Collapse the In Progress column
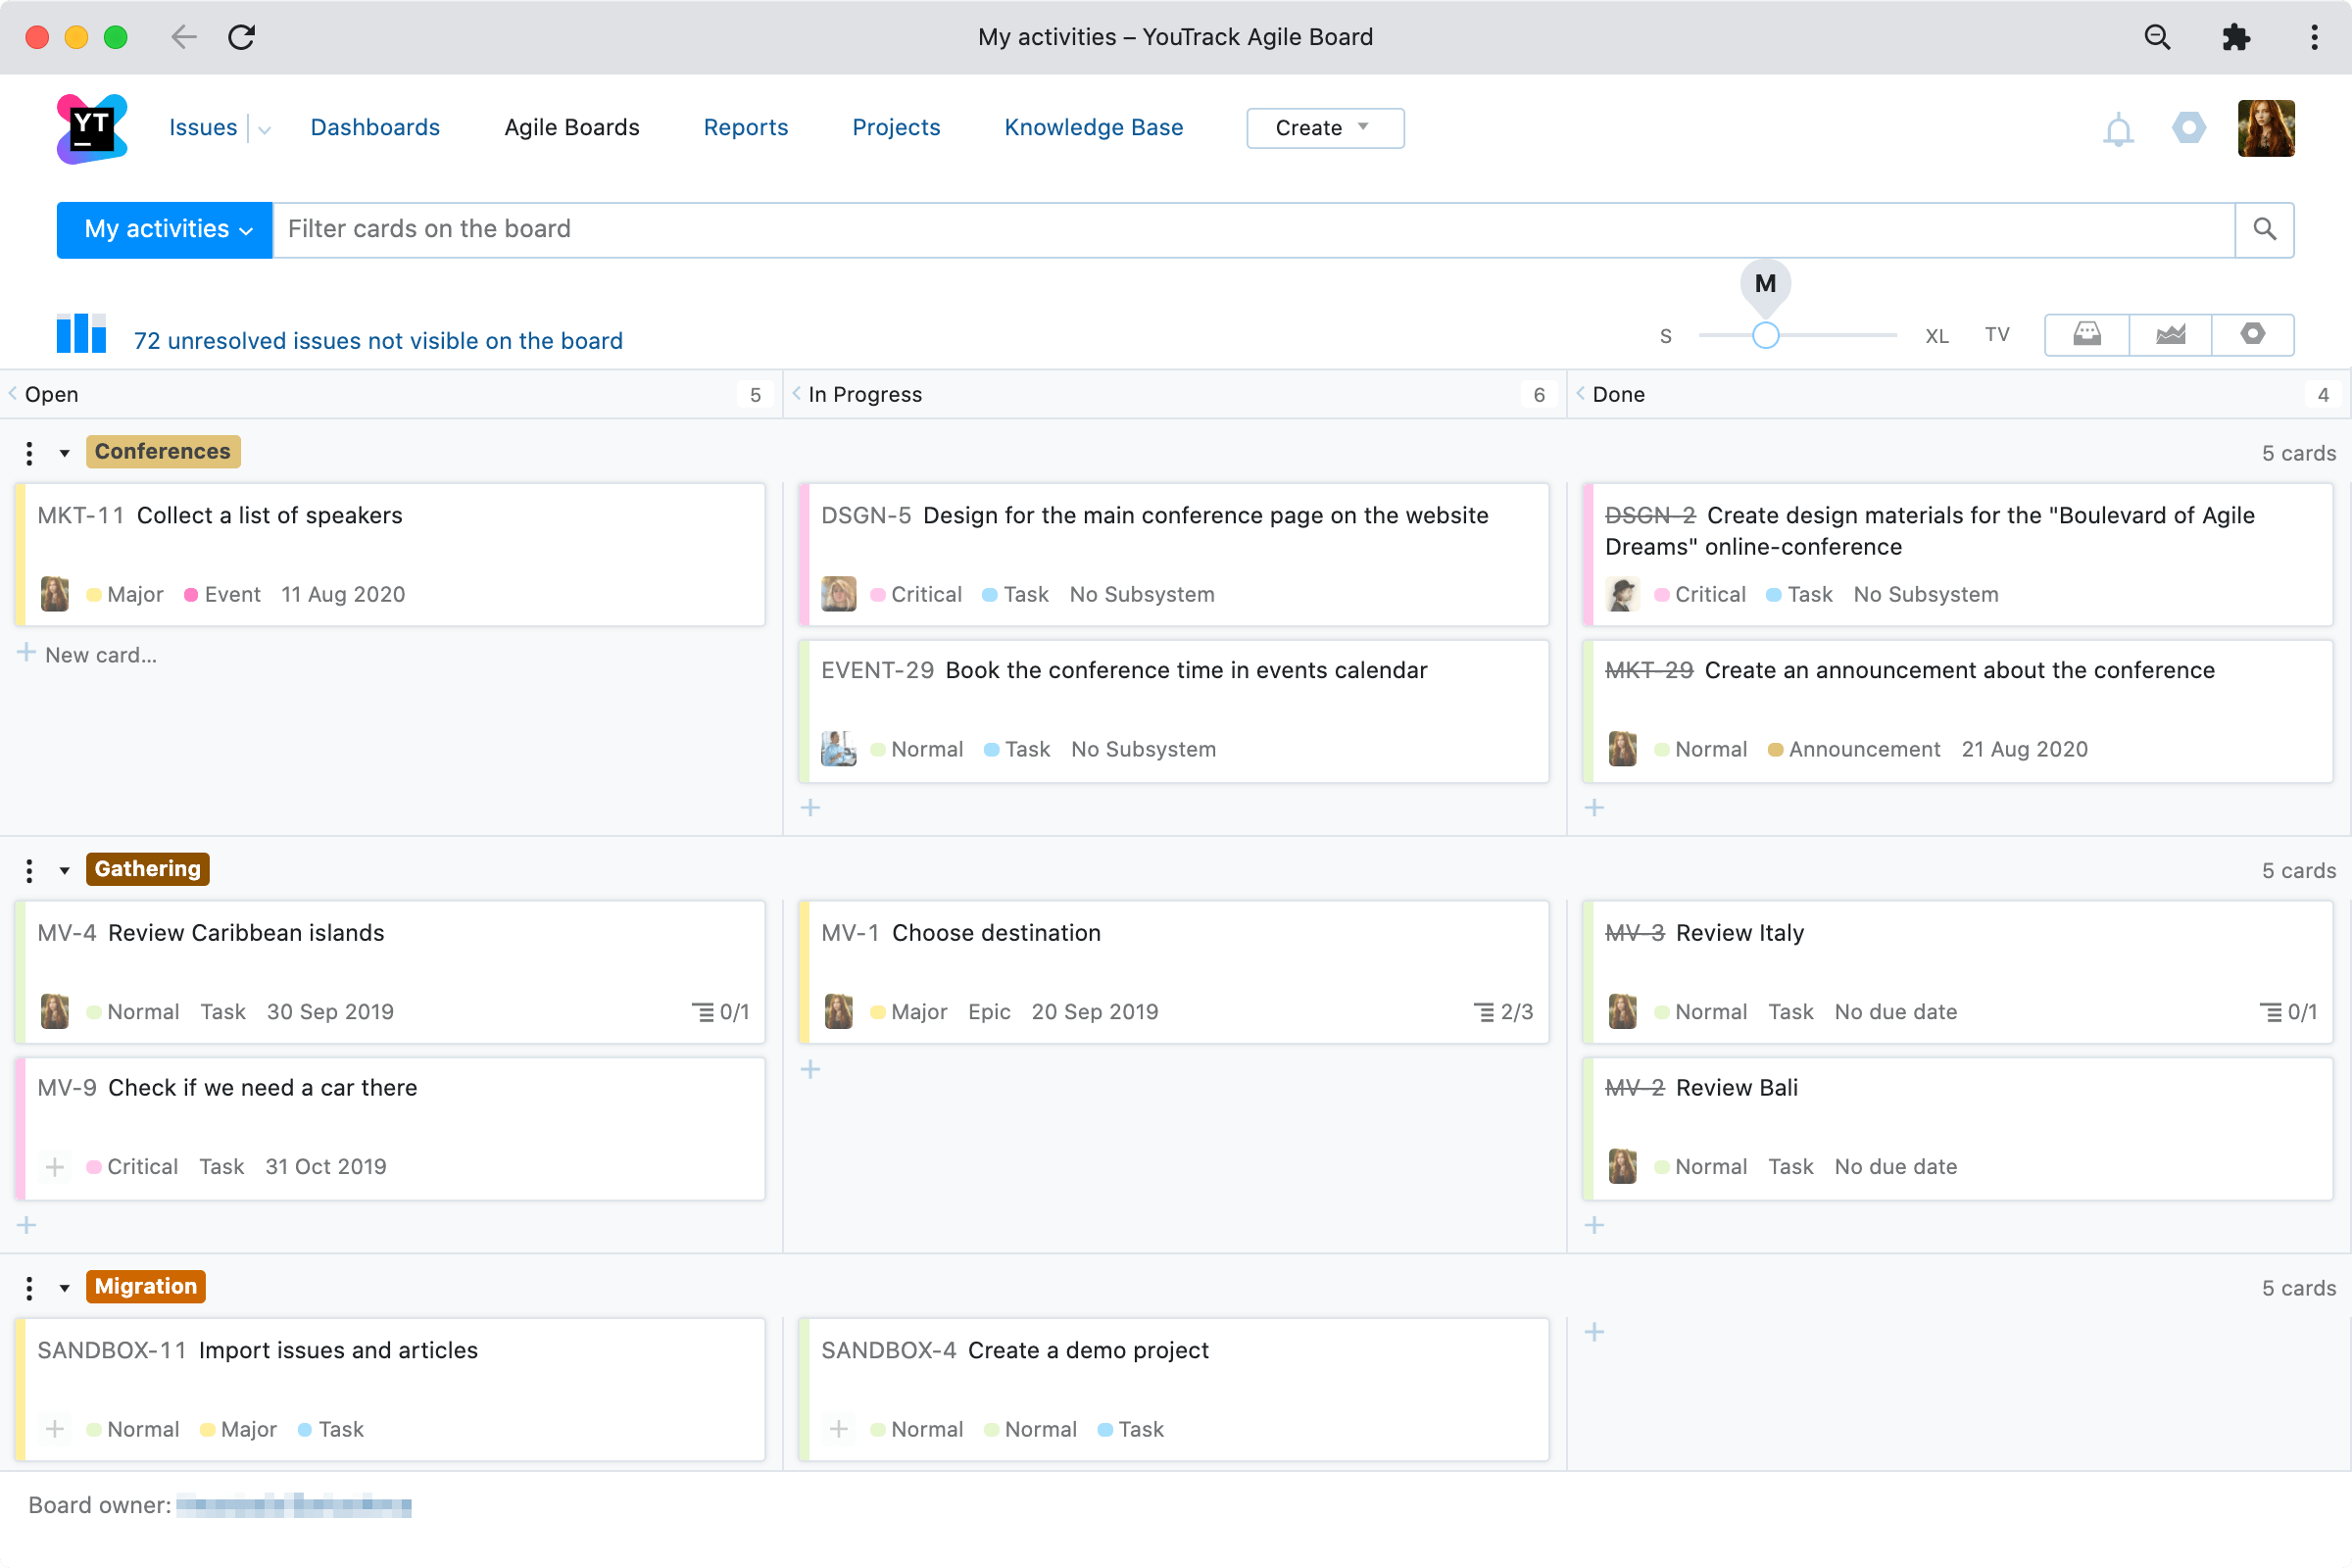 [x=795, y=393]
